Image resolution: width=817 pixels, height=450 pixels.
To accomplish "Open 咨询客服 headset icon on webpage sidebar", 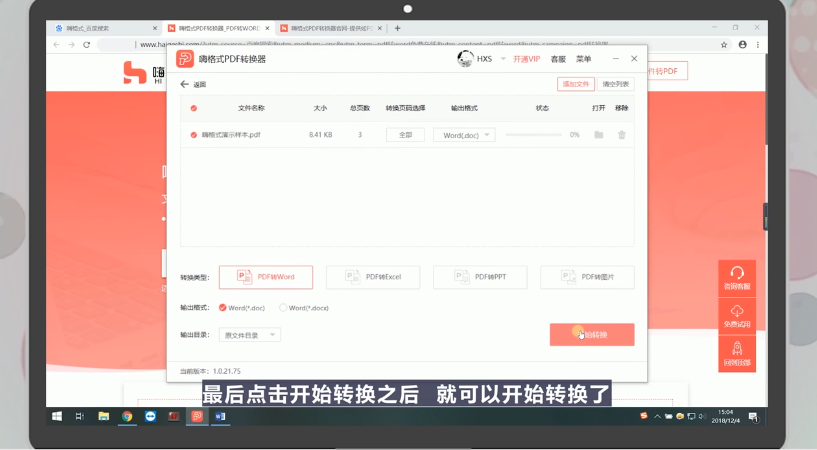I will pyautogui.click(x=737, y=272).
